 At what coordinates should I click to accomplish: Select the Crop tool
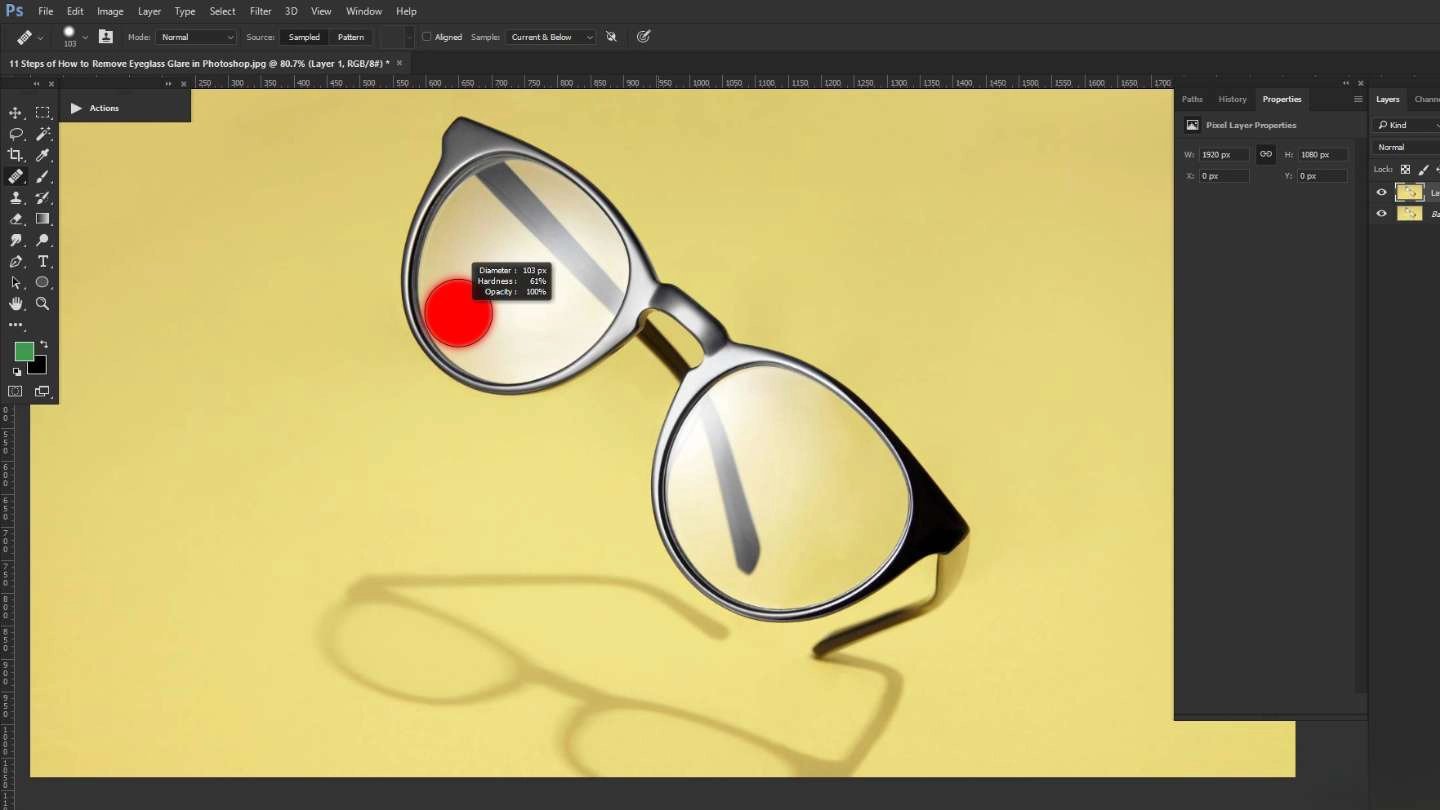[x=16, y=155]
